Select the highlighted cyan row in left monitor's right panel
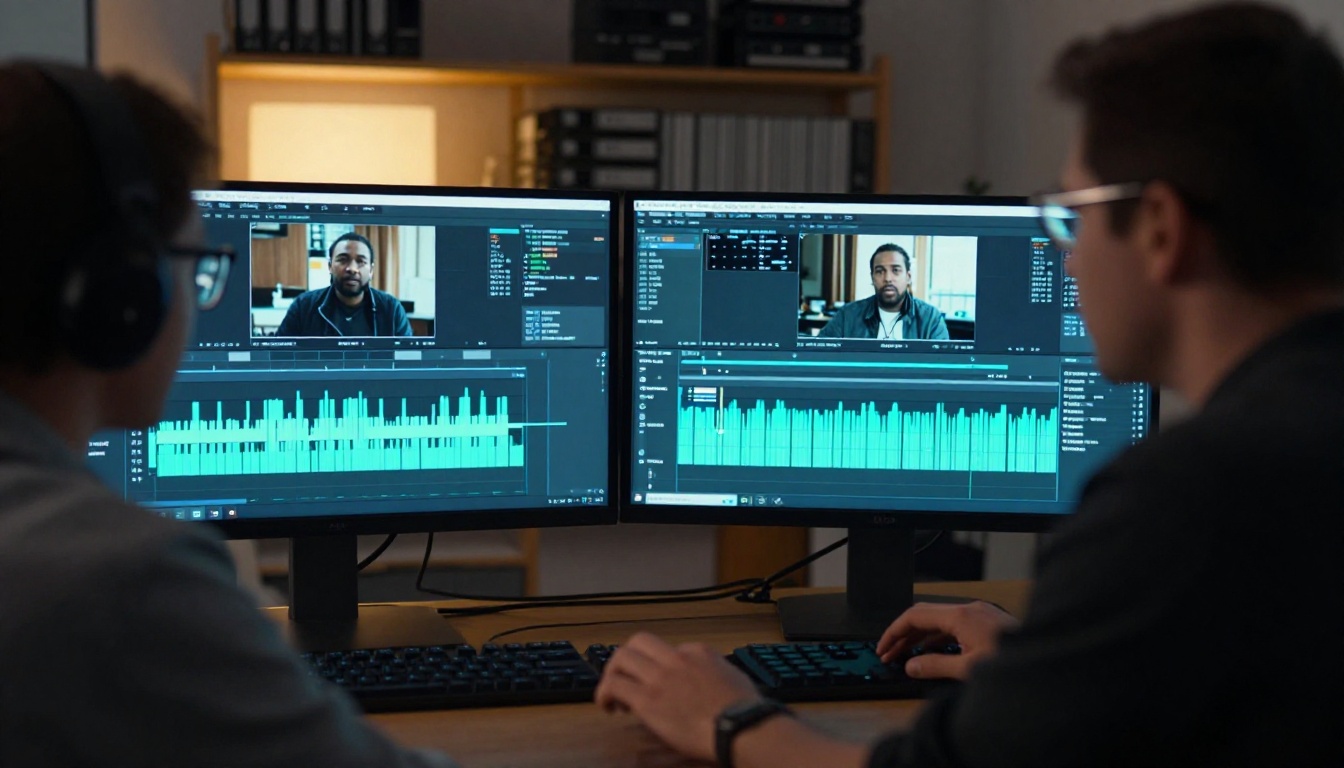This screenshot has width=1344, height=768. 505,232
